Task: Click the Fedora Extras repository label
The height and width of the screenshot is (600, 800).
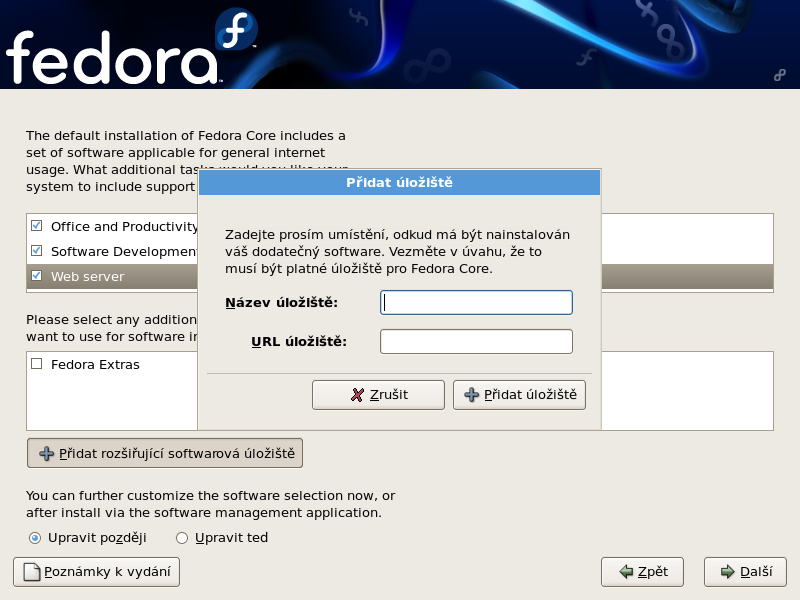Action: (x=95, y=365)
